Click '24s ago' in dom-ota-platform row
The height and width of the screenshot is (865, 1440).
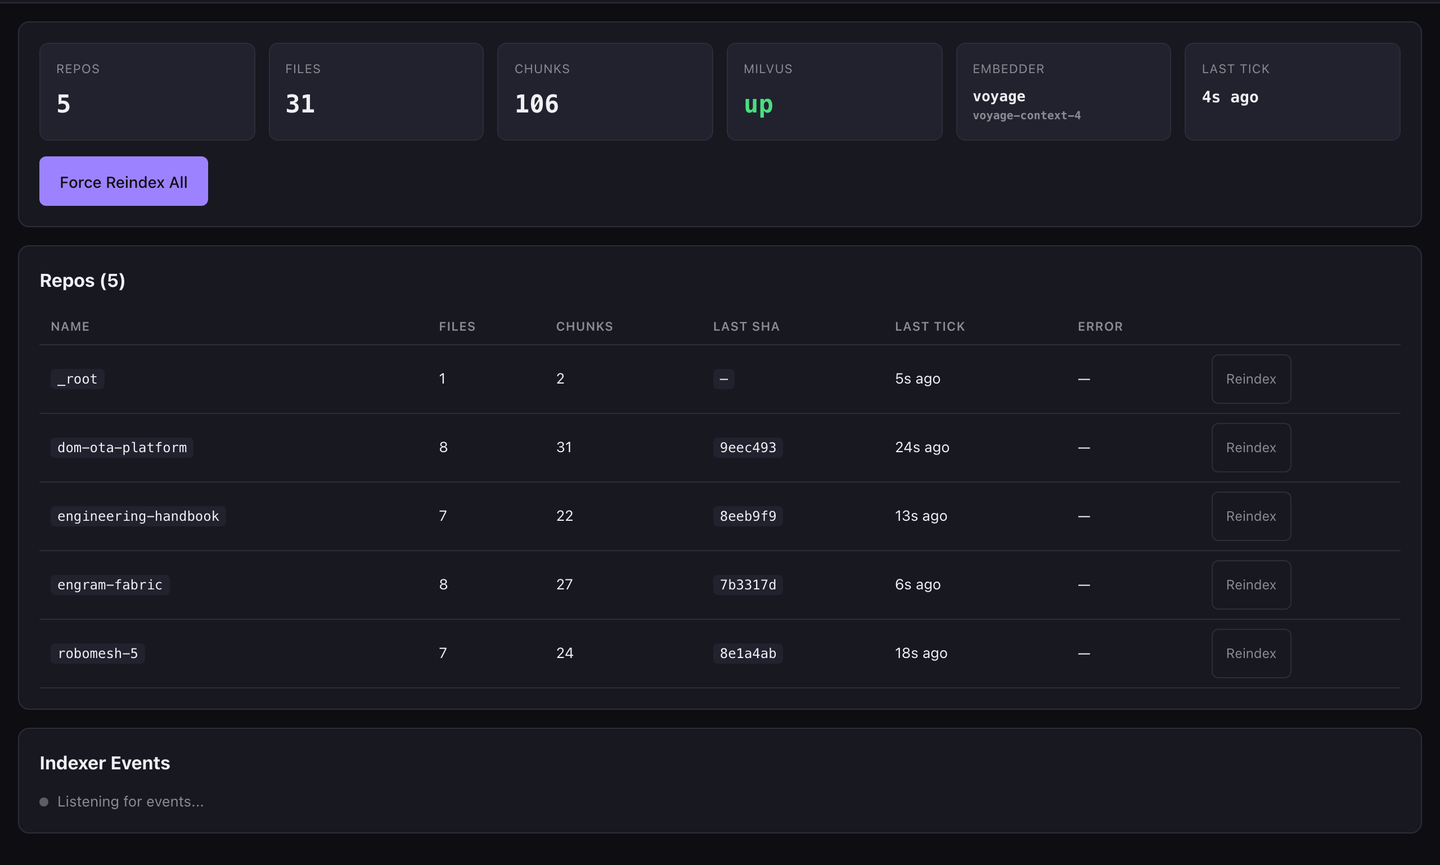coord(922,448)
